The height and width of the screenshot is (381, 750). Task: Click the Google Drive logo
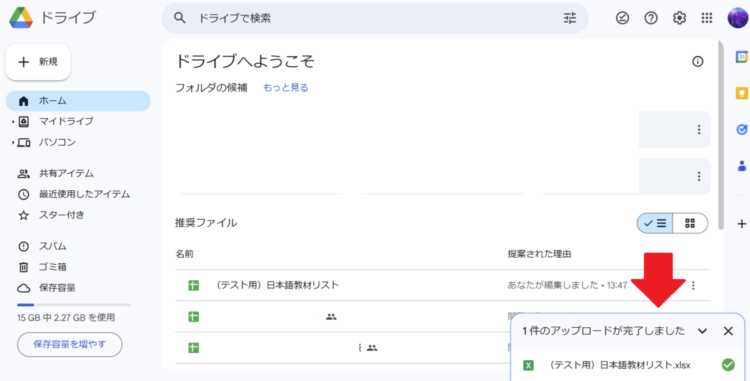pyautogui.click(x=21, y=18)
